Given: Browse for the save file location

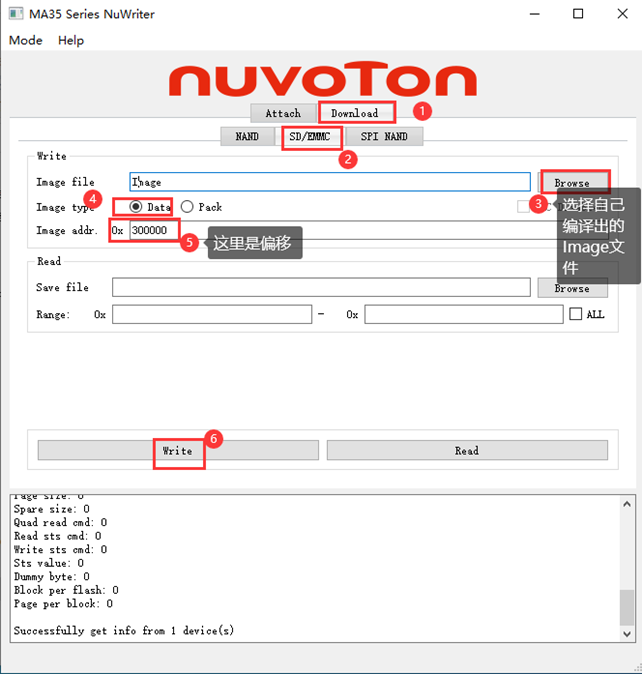Looking at the screenshot, I should tap(572, 288).
